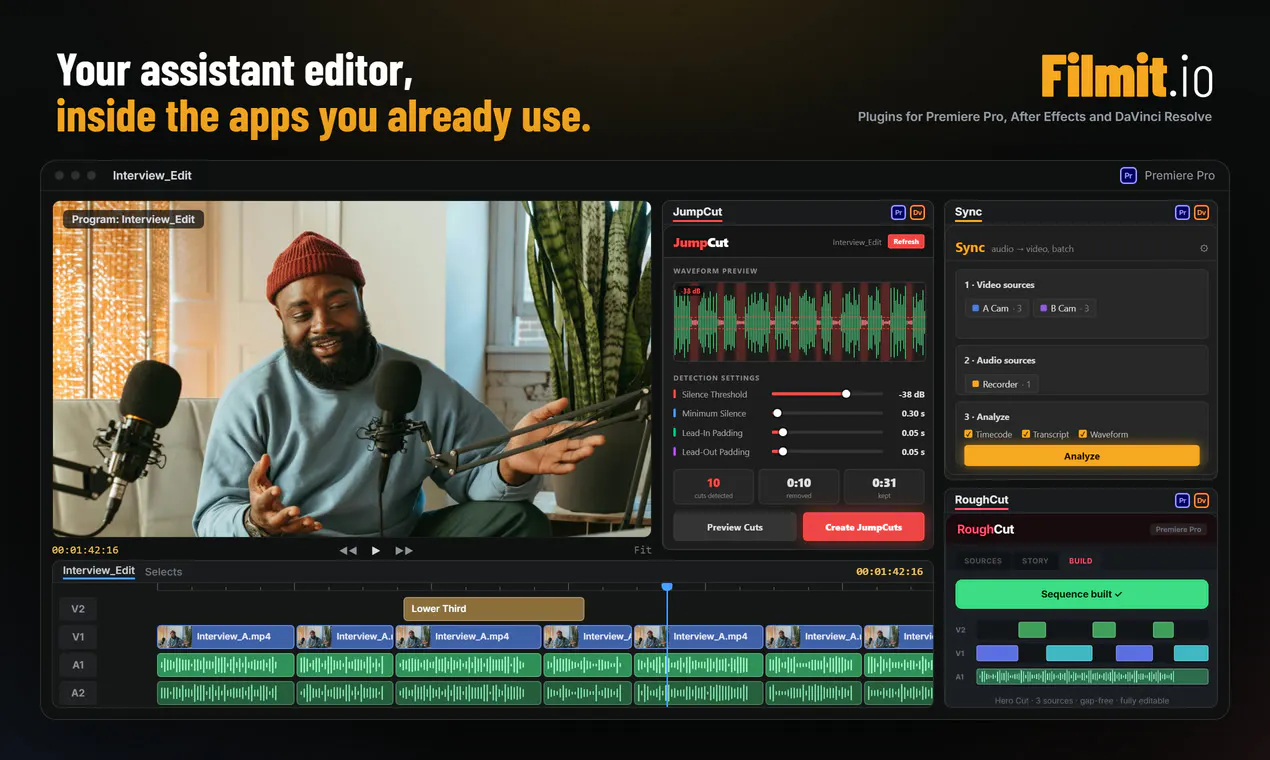Screen dimensions: 1270x760
Task: Open the Fit zoom dropdown
Action: point(643,550)
